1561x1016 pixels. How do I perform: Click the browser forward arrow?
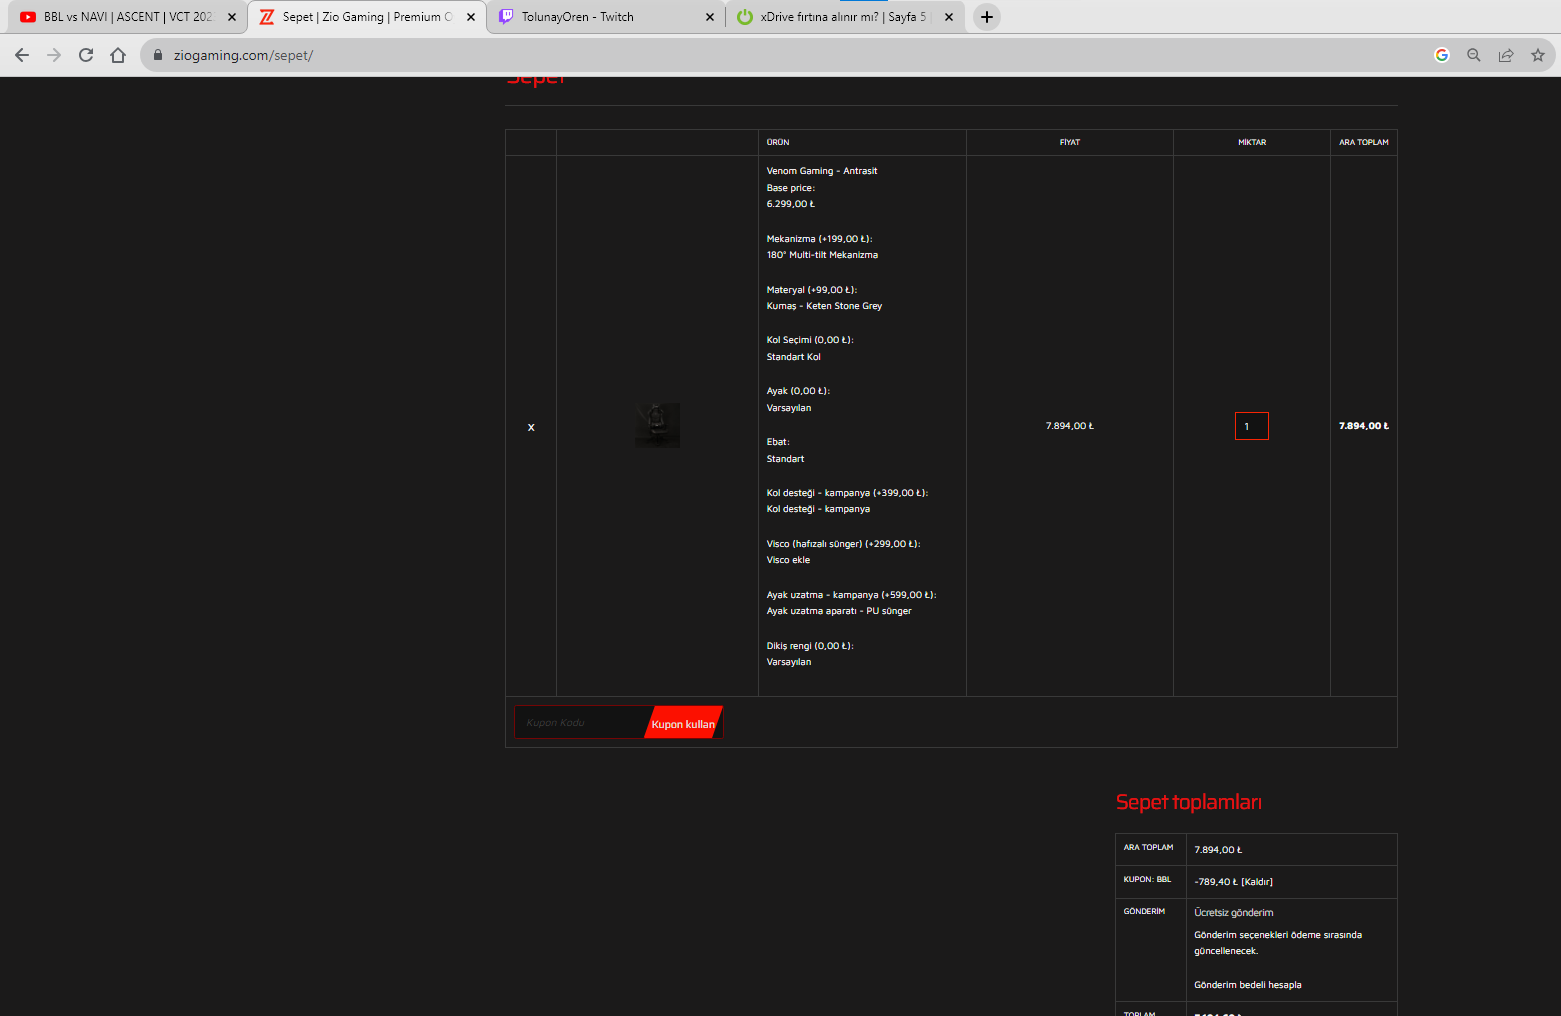54,55
